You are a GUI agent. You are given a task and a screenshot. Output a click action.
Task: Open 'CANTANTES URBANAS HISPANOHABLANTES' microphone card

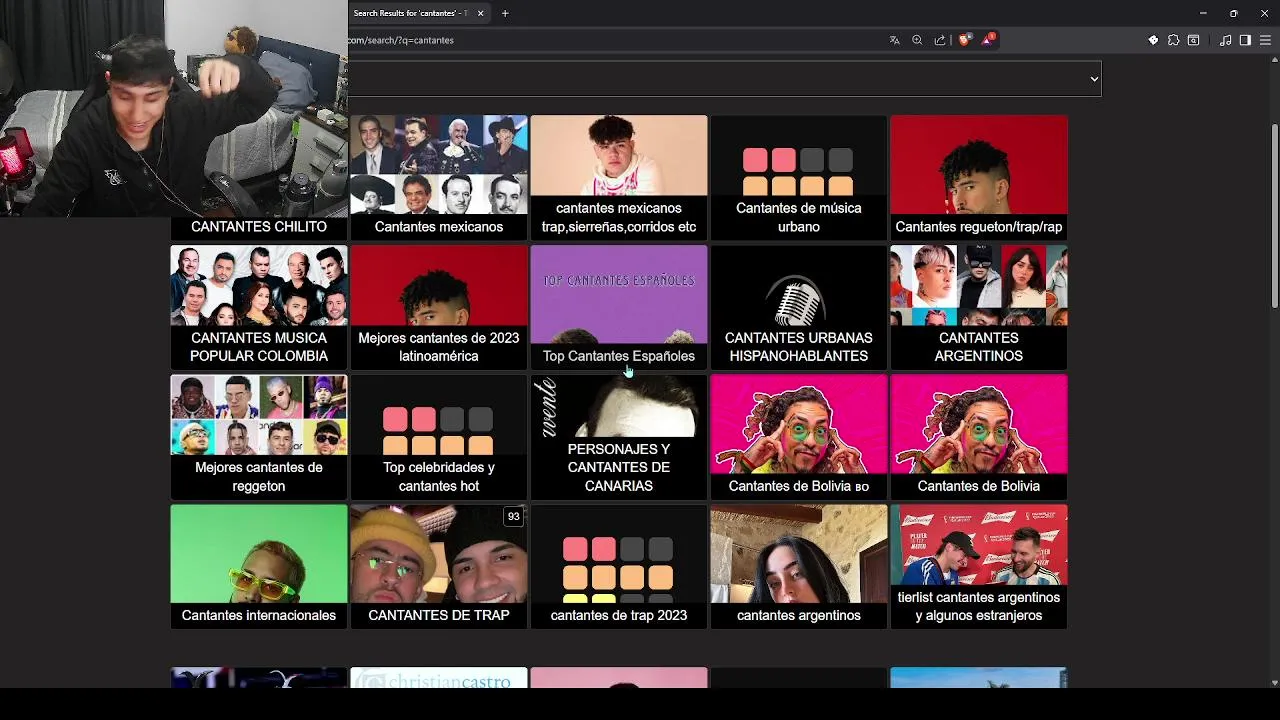coord(799,307)
